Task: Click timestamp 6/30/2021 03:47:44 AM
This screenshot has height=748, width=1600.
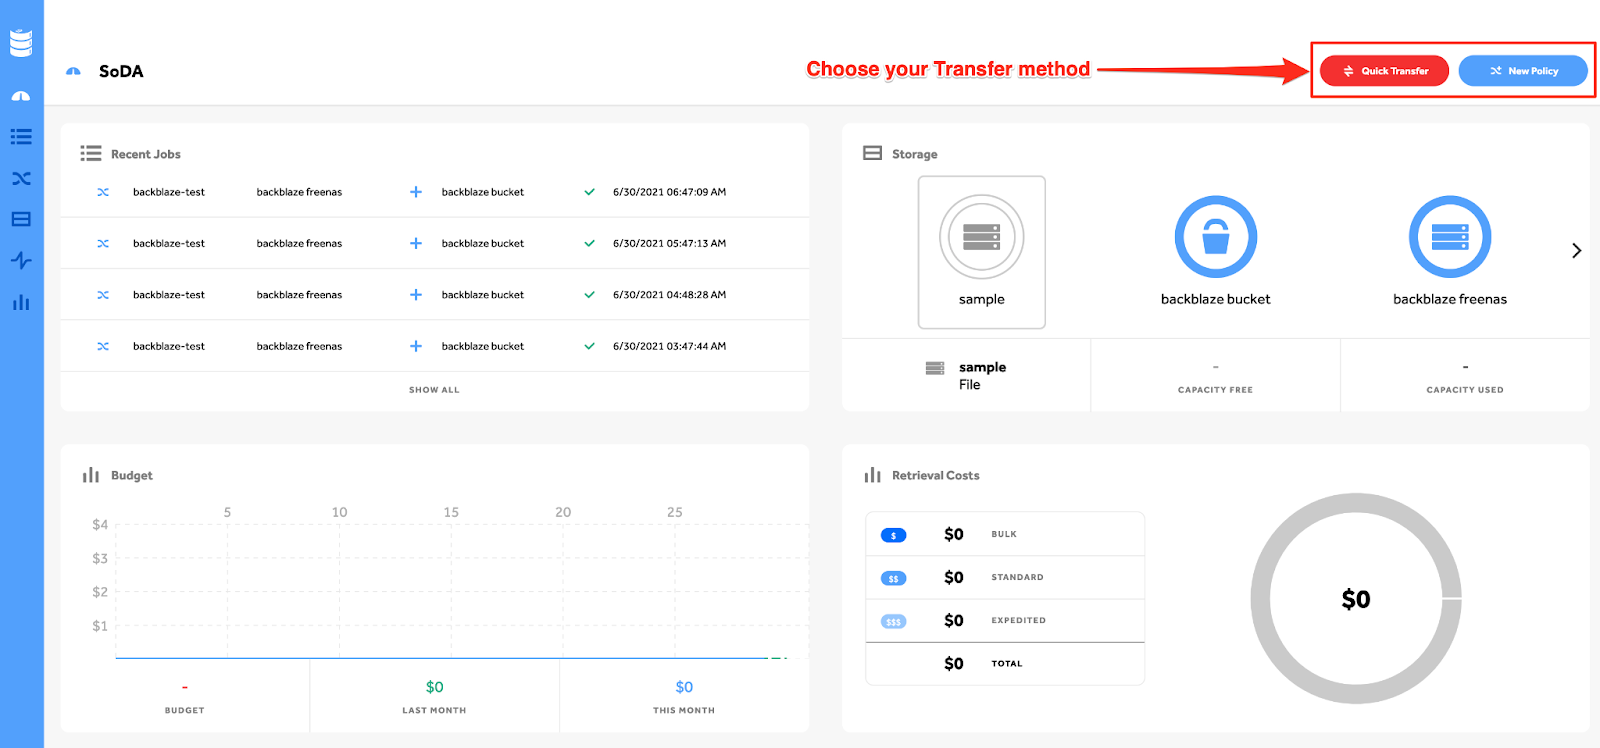Action: coord(669,346)
